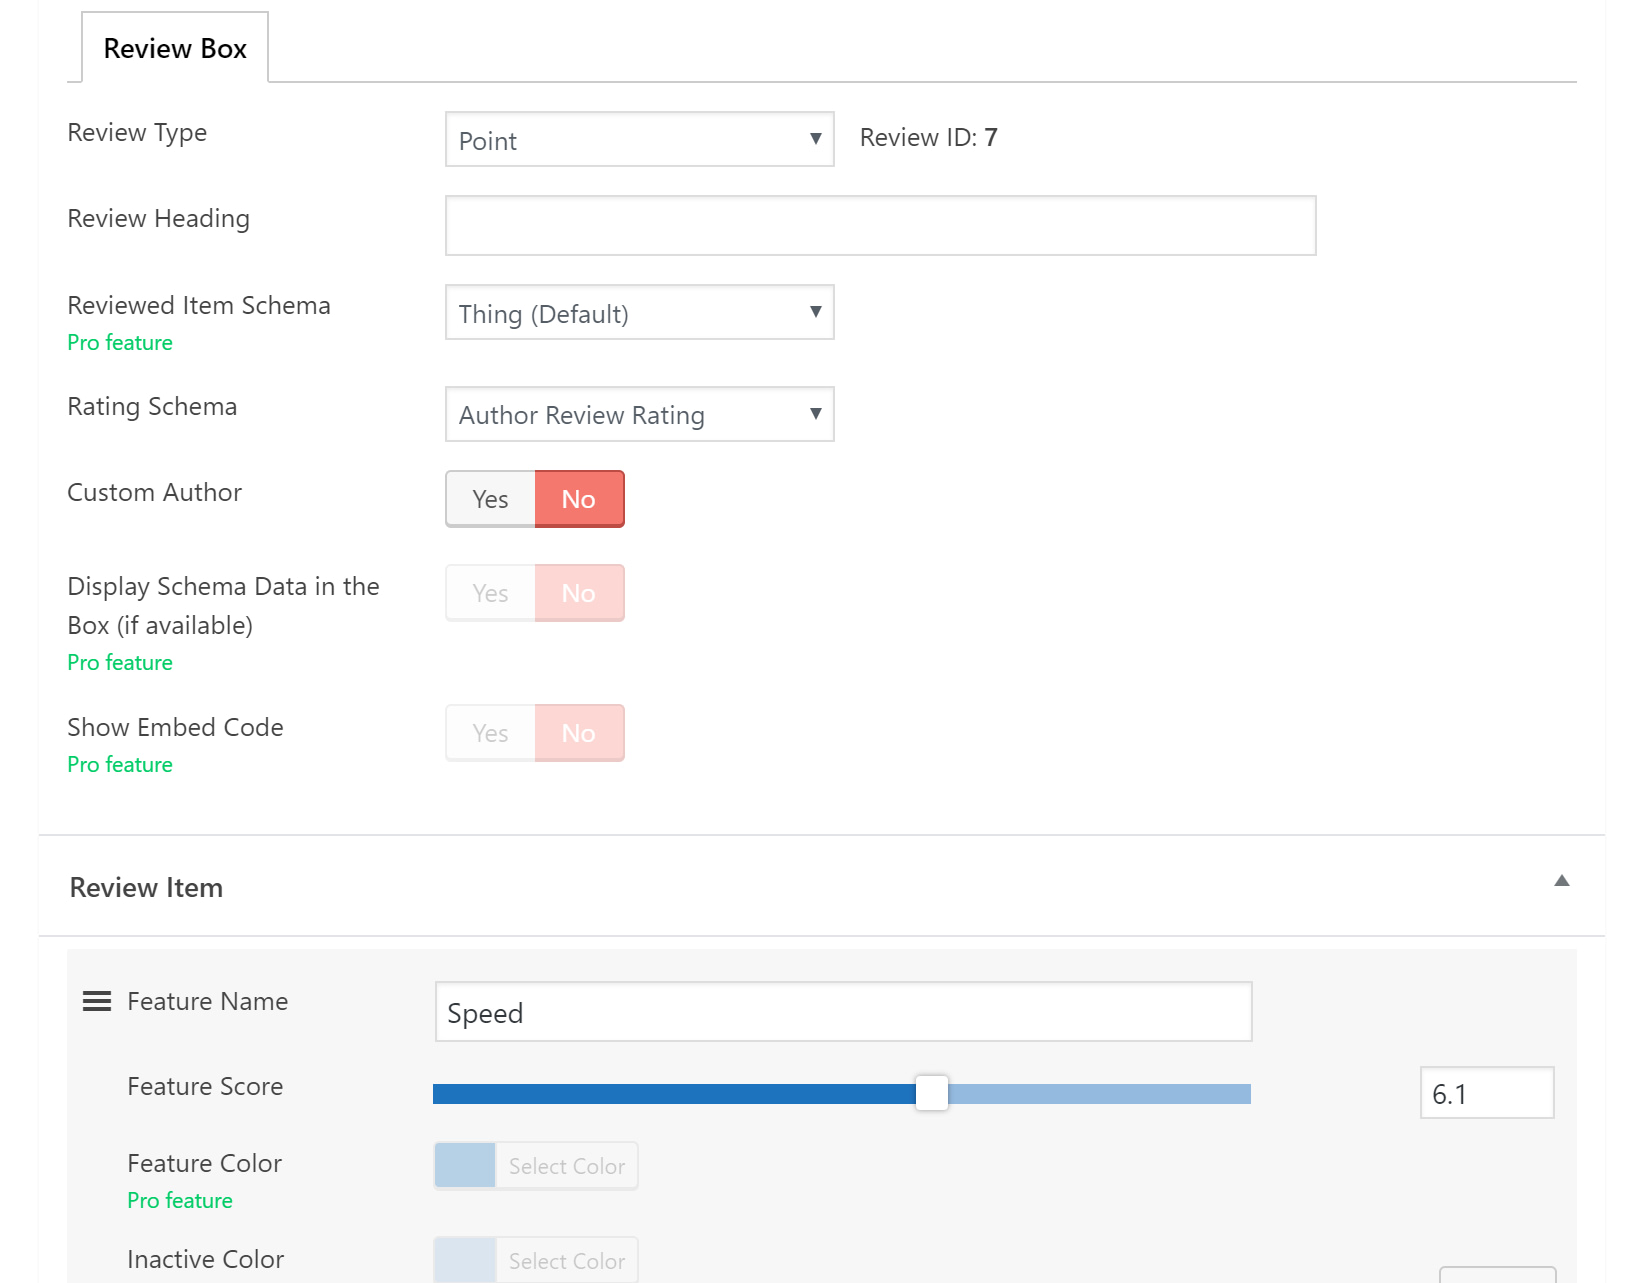This screenshot has width=1644, height=1283.
Task: Select the Speed feature name field
Action: click(x=843, y=1012)
